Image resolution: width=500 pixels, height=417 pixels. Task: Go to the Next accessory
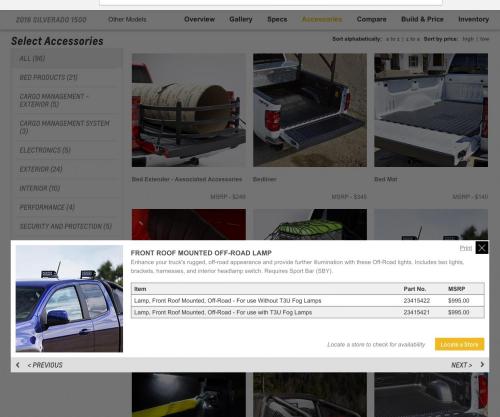click(x=462, y=365)
